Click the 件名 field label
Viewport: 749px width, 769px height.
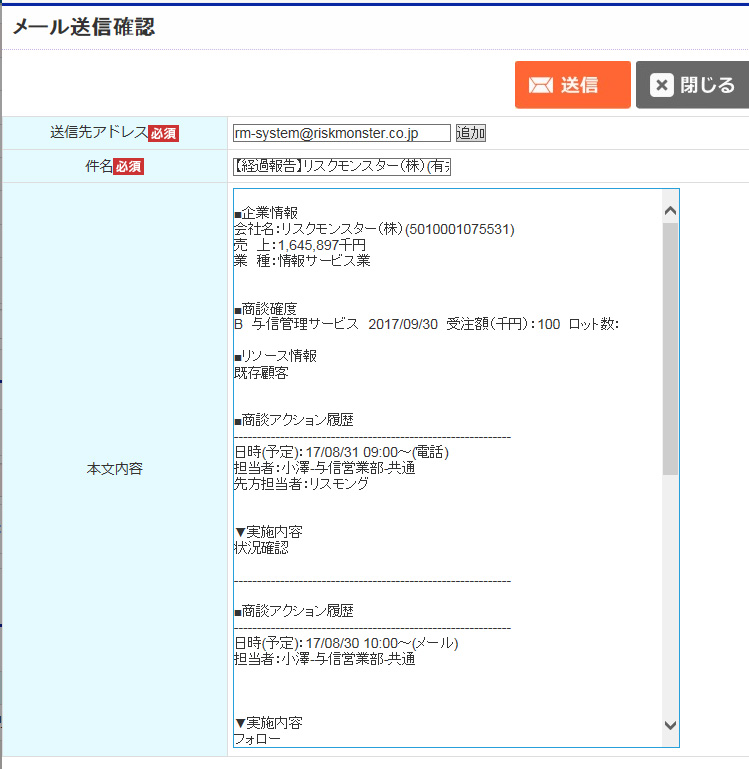(98, 167)
